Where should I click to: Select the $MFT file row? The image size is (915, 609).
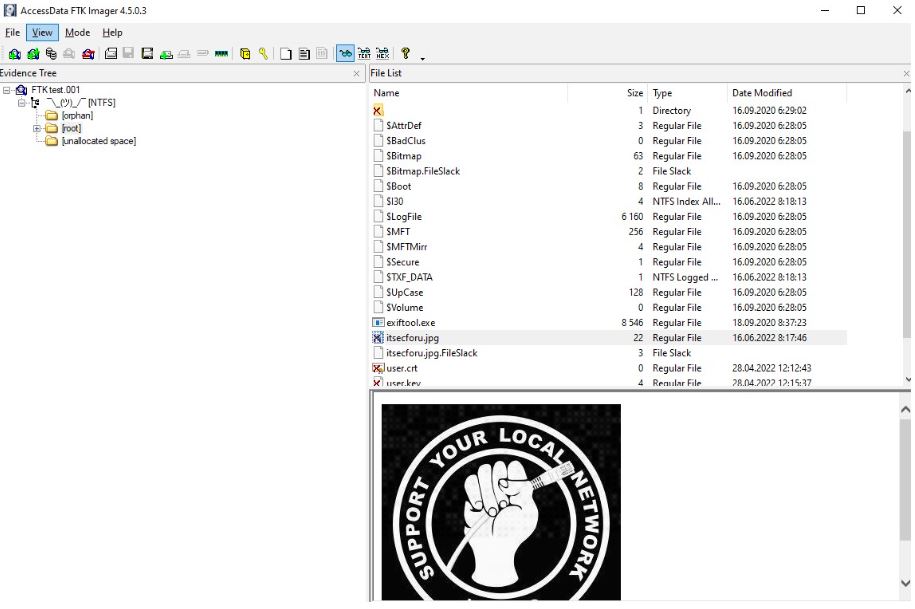[x=609, y=232]
